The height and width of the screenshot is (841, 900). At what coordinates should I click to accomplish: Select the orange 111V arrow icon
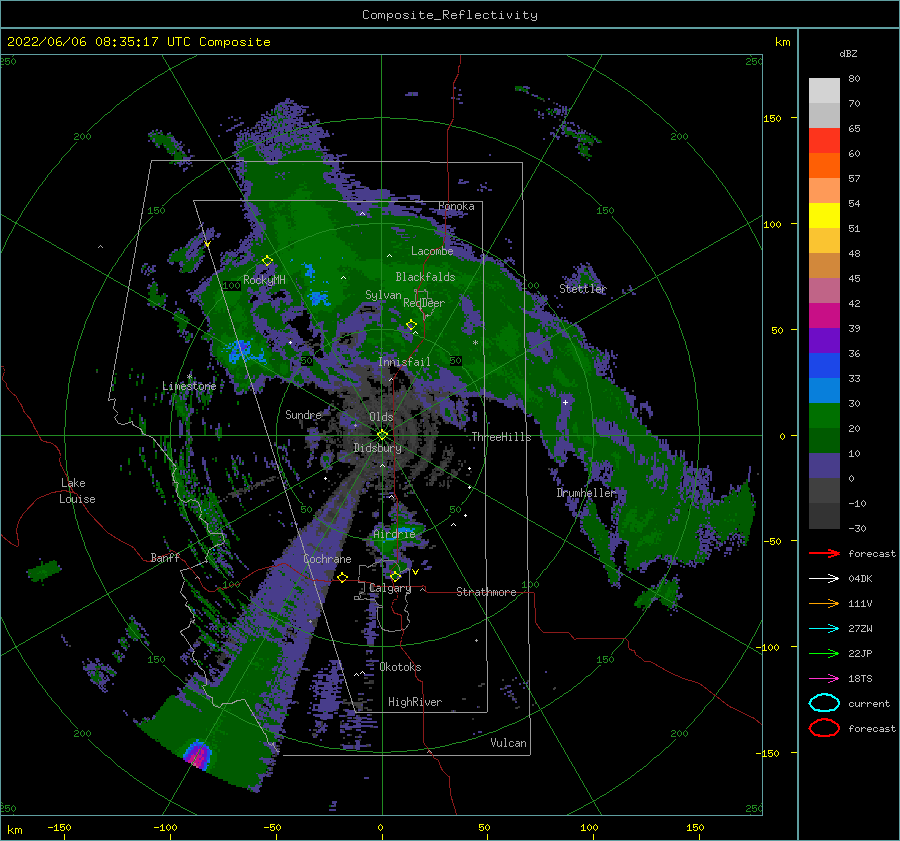coord(824,603)
